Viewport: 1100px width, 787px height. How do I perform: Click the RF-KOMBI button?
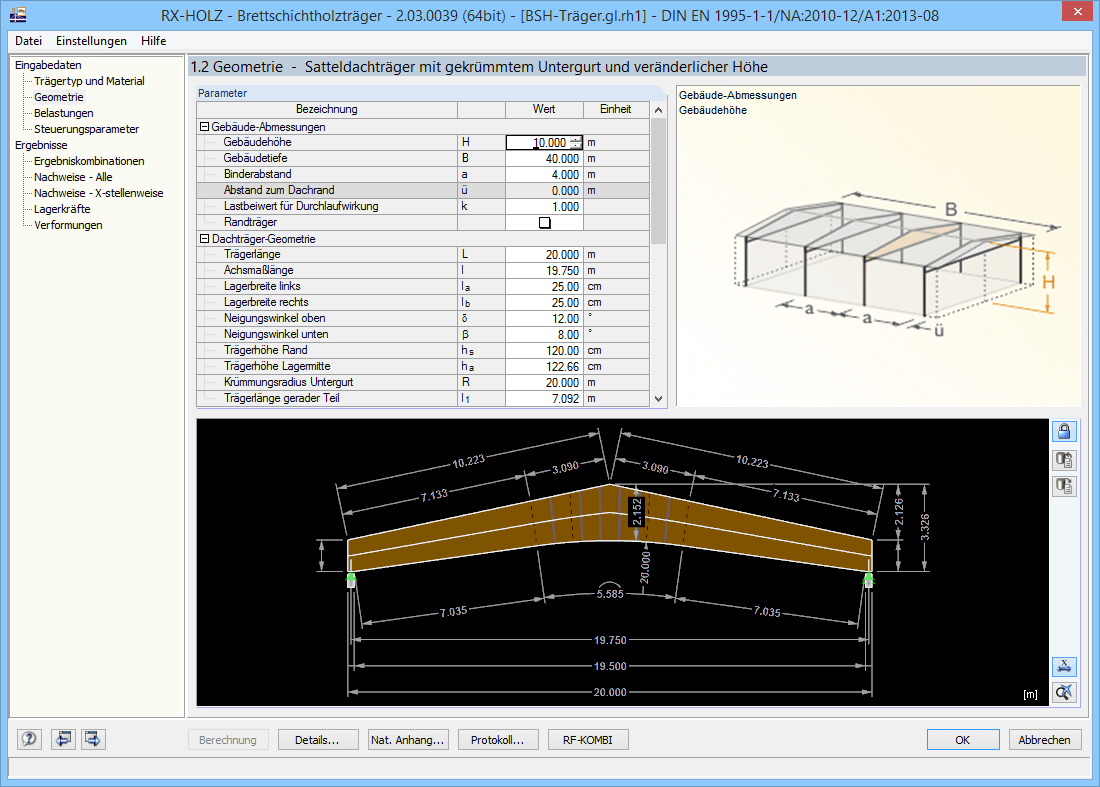coord(588,740)
